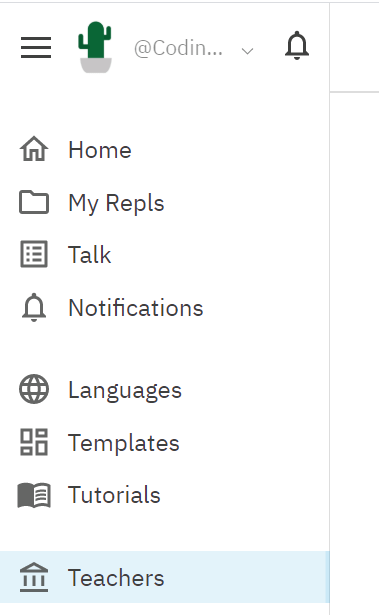Click the Tutorials open-book icon
The width and height of the screenshot is (379, 615).
pos(34,495)
